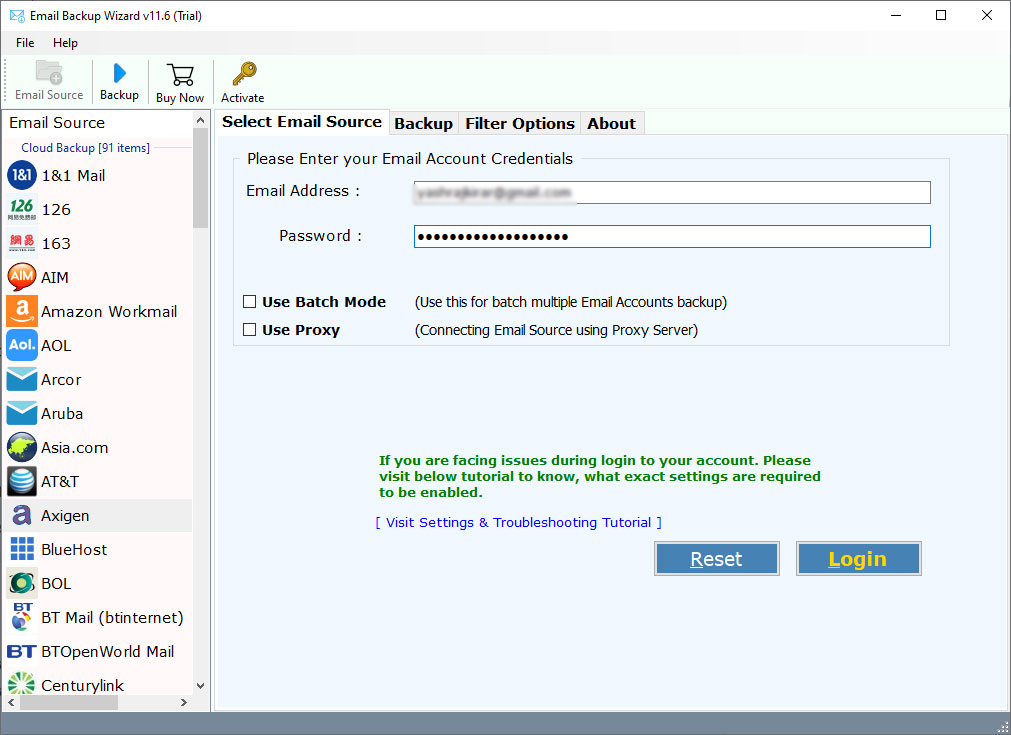The height and width of the screenshot is (735, 1011).
Task: Choose the BT Mail (btinternet) icon
Action: pyautogui.click(x=22, y=617)
